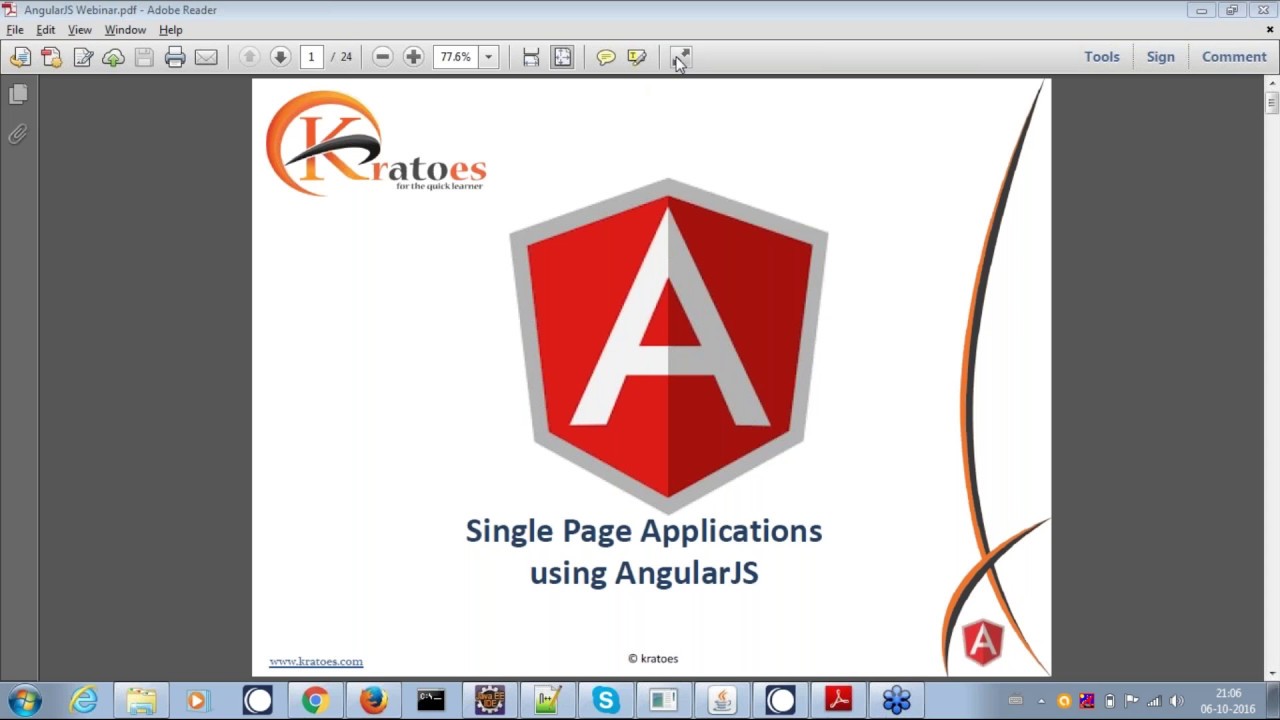
Task: Open the zoom level dropdown arrow
Action: click(489, 57)
